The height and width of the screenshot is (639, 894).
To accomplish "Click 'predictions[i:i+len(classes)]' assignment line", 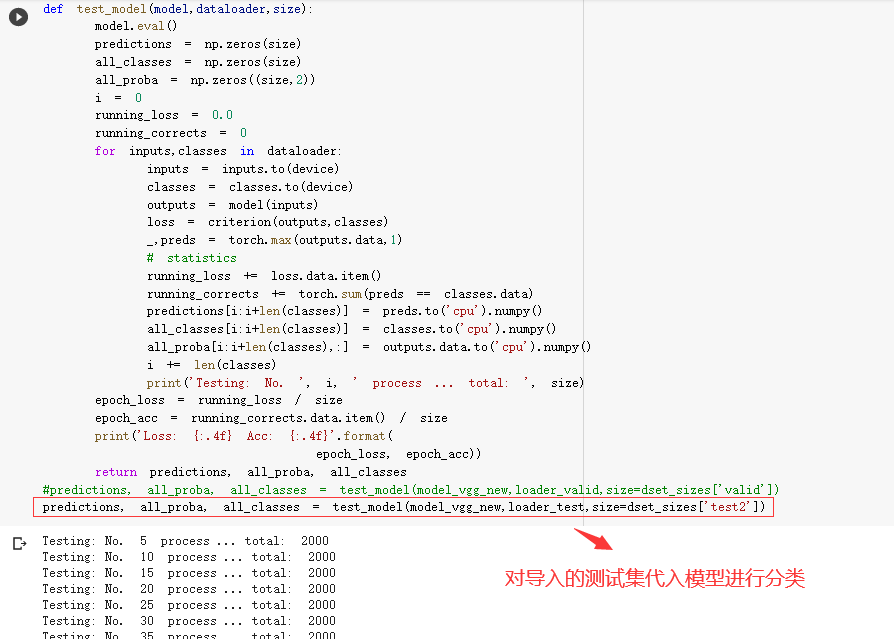I will click(344, 311).
